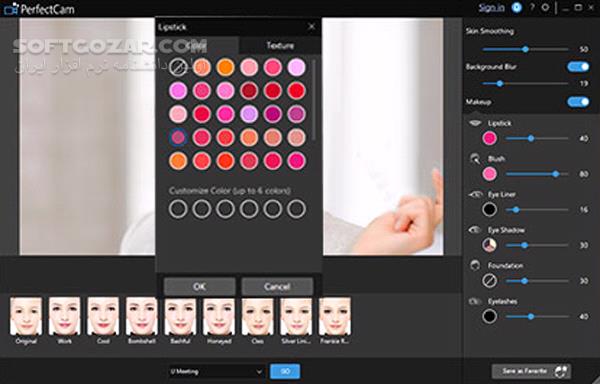Open the Eye Shadow color palette

click(489, 245)
